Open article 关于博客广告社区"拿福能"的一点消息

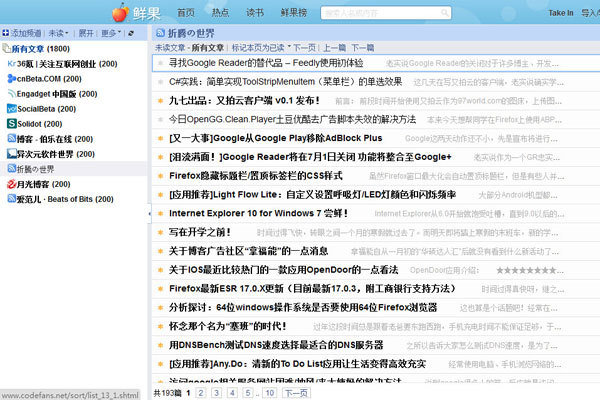[x=248, y=251]
